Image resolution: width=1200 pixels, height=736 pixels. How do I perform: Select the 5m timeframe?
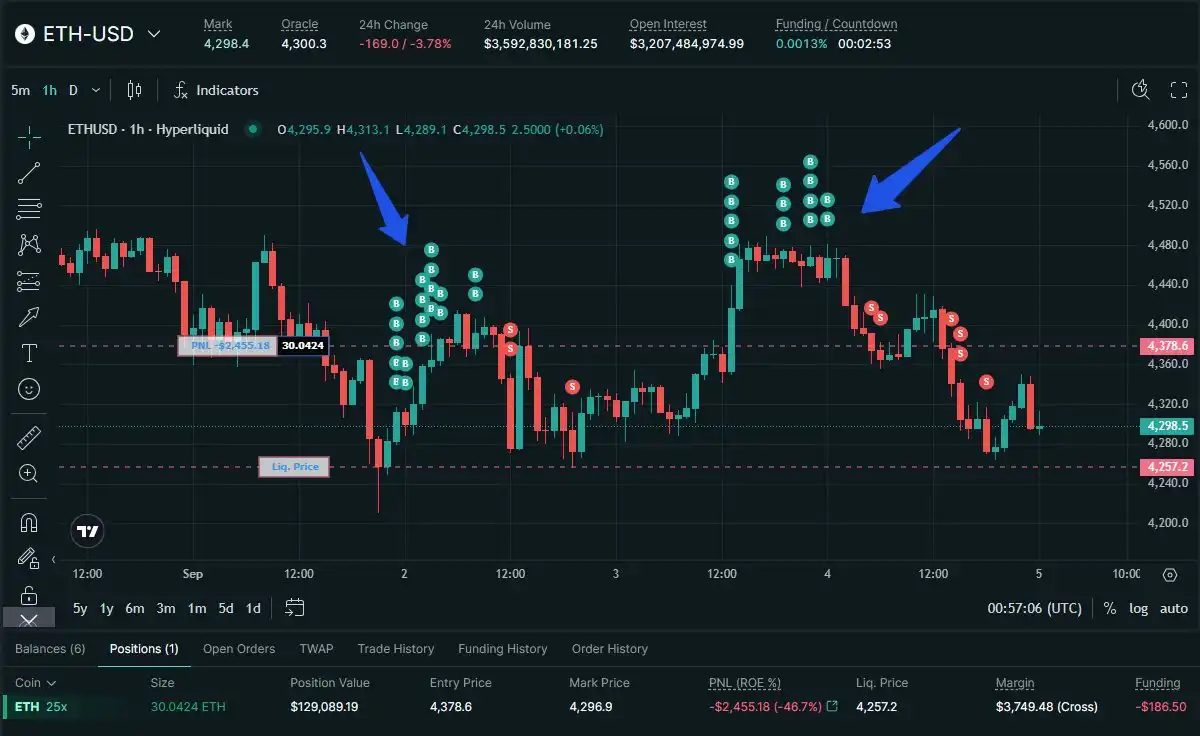[20, 90]
